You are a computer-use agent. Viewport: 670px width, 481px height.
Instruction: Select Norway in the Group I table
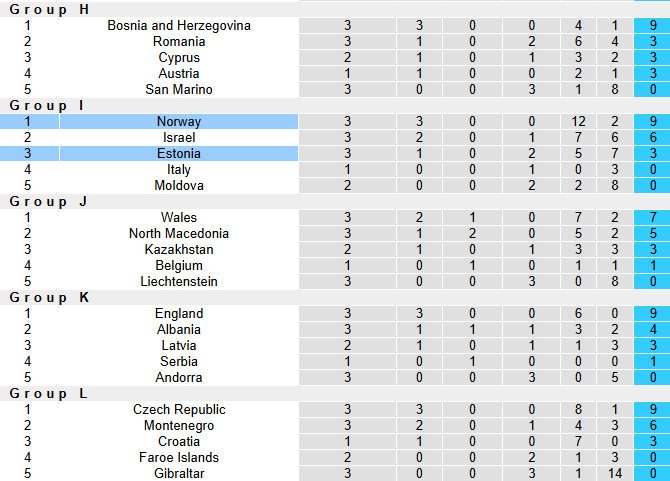[x=179, y=122]
